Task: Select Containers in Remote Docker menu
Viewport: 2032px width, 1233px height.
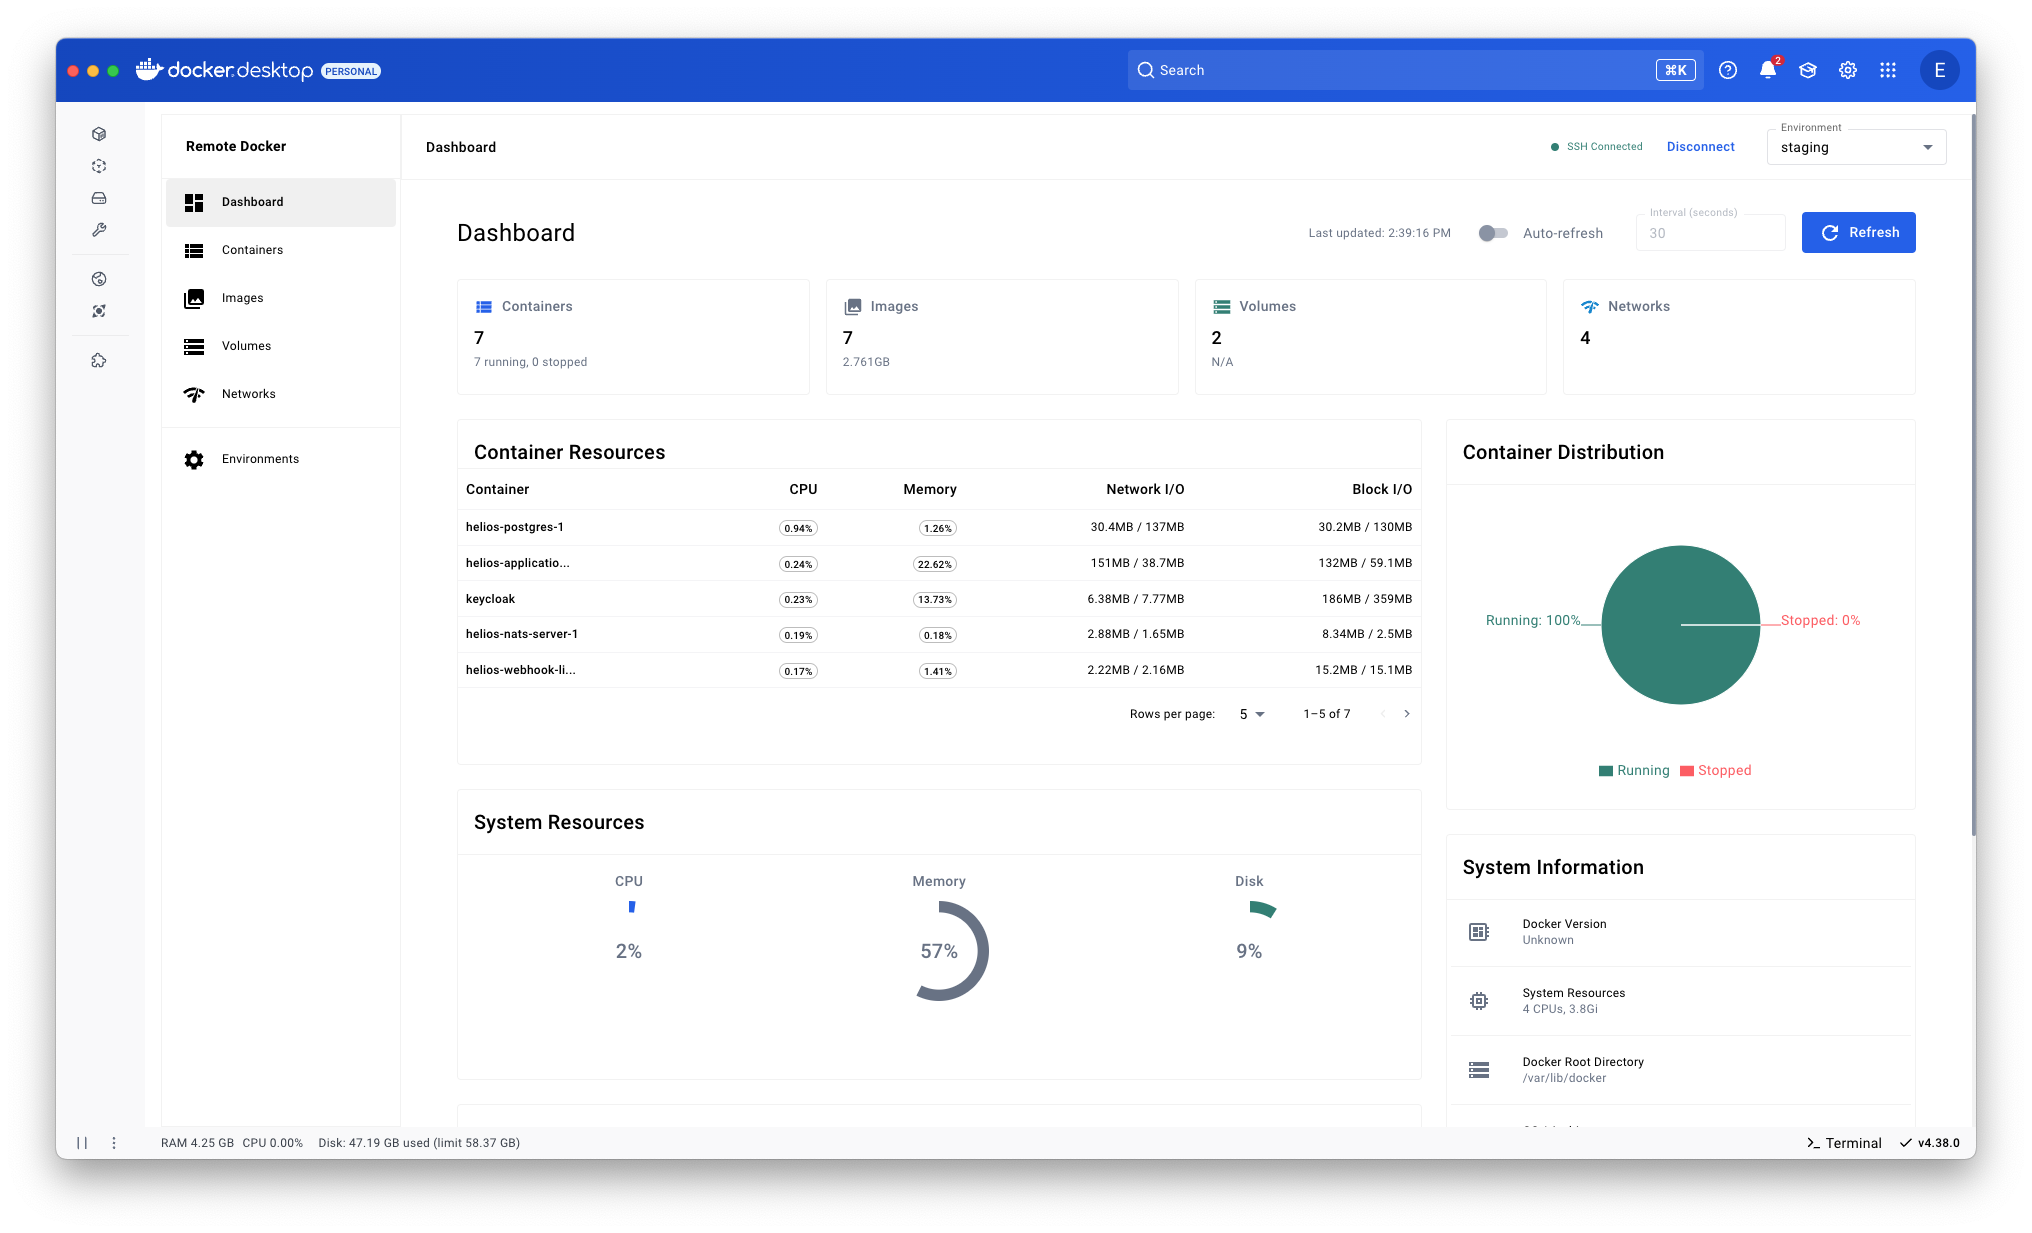Action: (x=252, y=250)
